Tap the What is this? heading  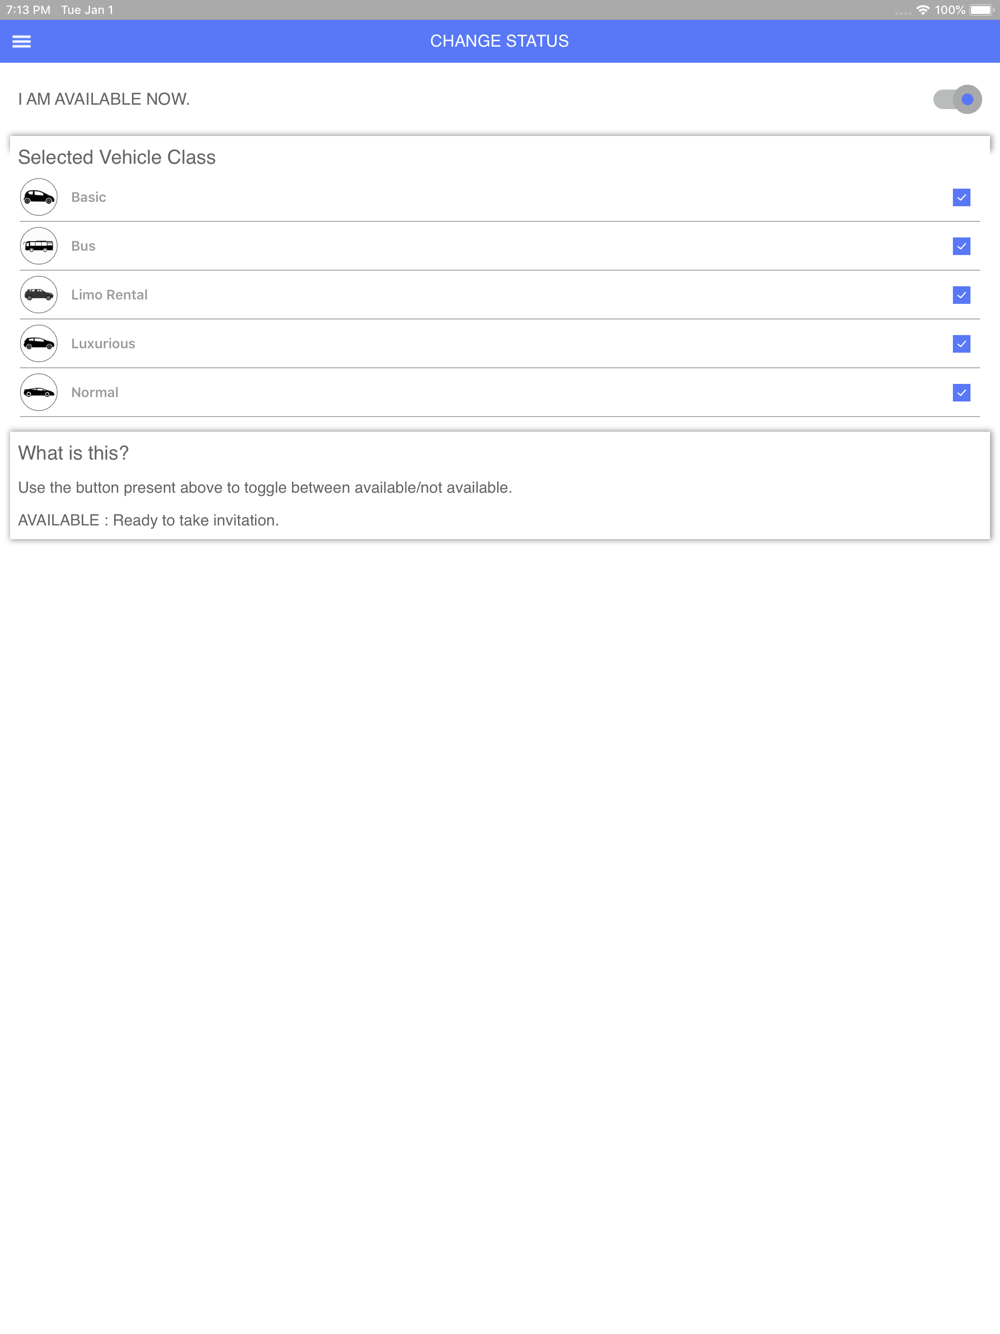73,453
